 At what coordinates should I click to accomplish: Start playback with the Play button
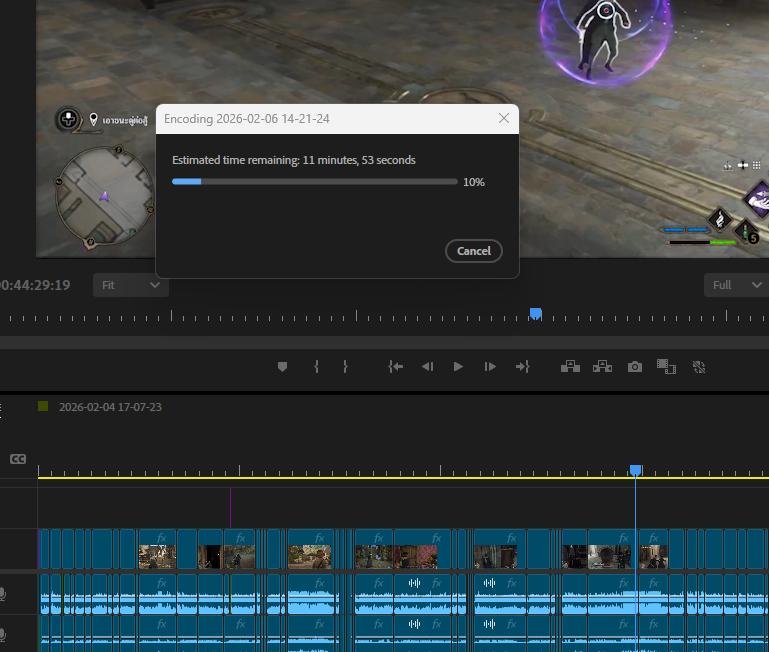(x=458, y=366)
